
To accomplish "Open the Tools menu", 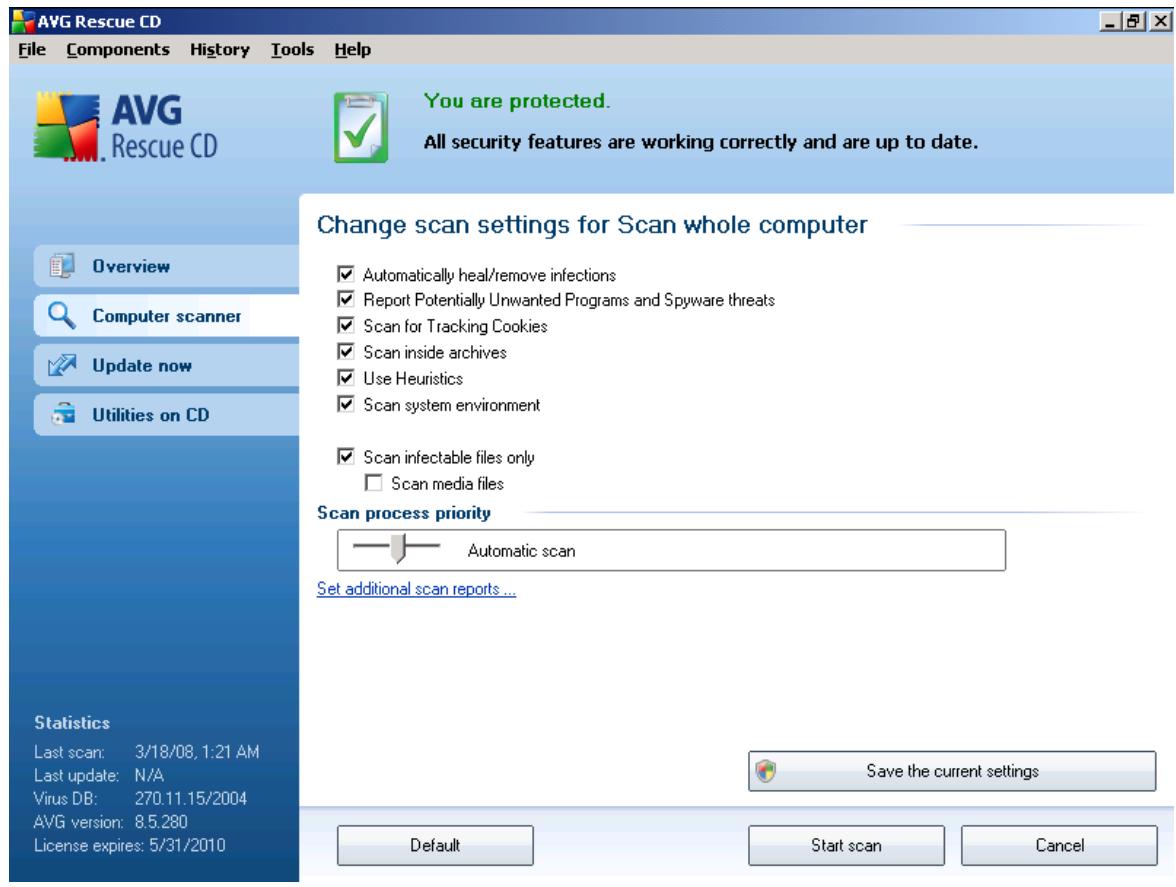I will [x=292, y=49].
